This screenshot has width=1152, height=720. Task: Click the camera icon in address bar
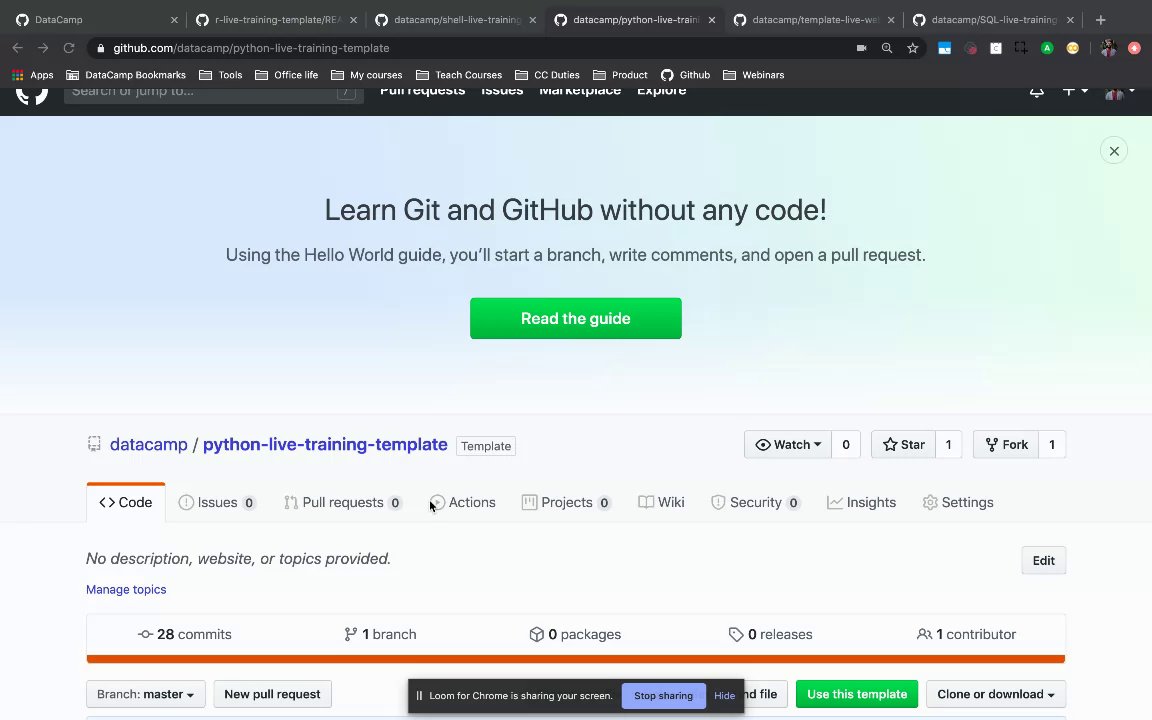coord(861,48)
